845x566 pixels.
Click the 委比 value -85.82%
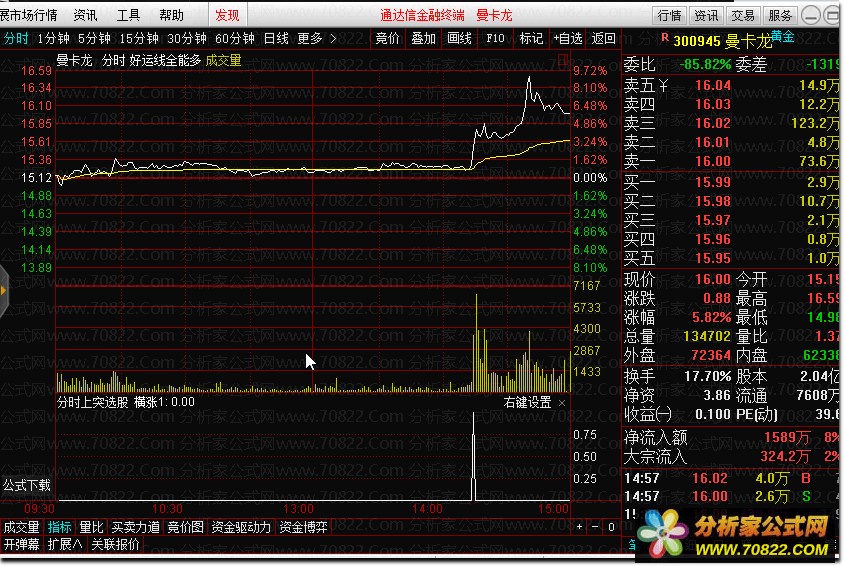(705, 65)
